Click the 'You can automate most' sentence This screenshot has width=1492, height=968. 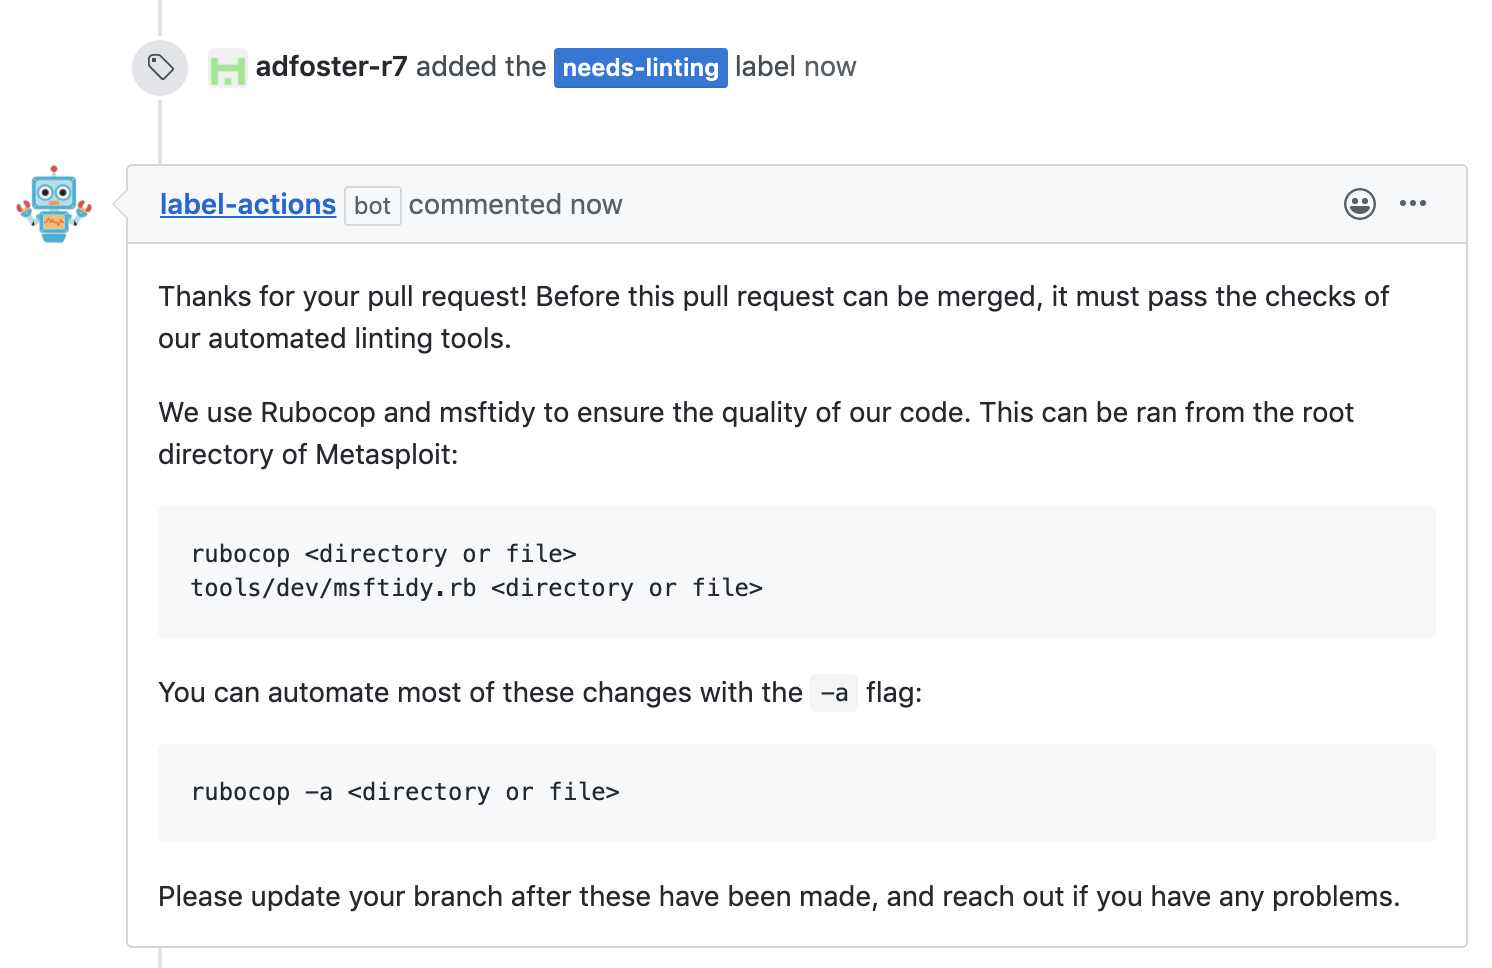tap(540, 692)
